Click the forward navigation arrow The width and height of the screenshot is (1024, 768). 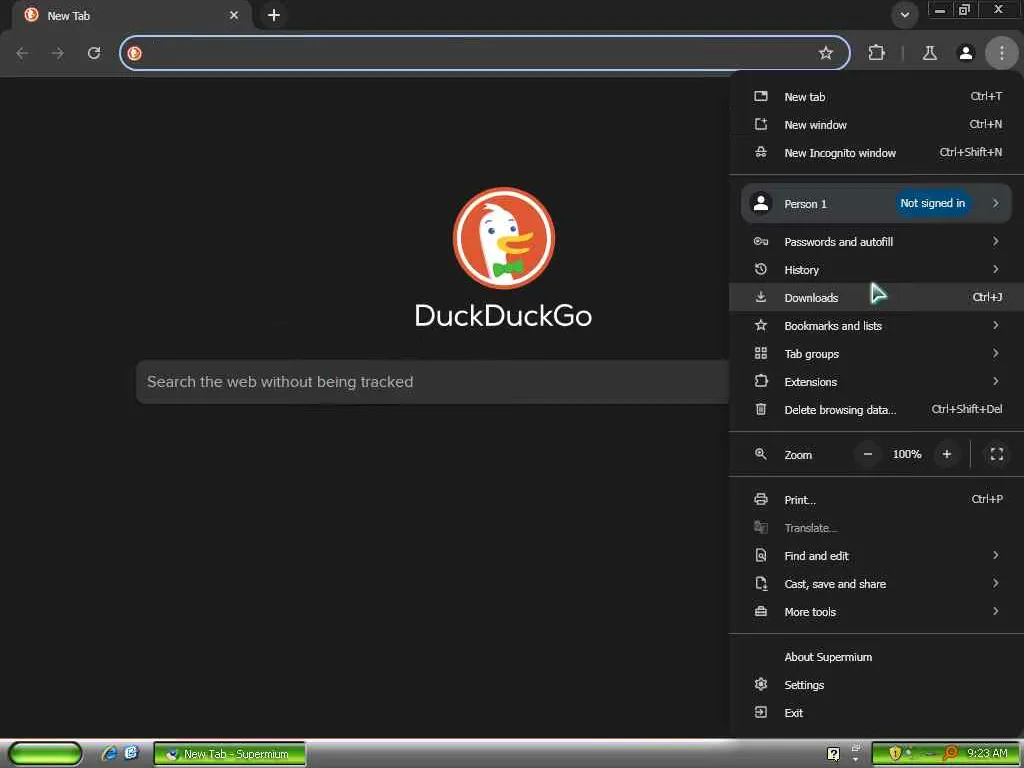tap(58, 53)
